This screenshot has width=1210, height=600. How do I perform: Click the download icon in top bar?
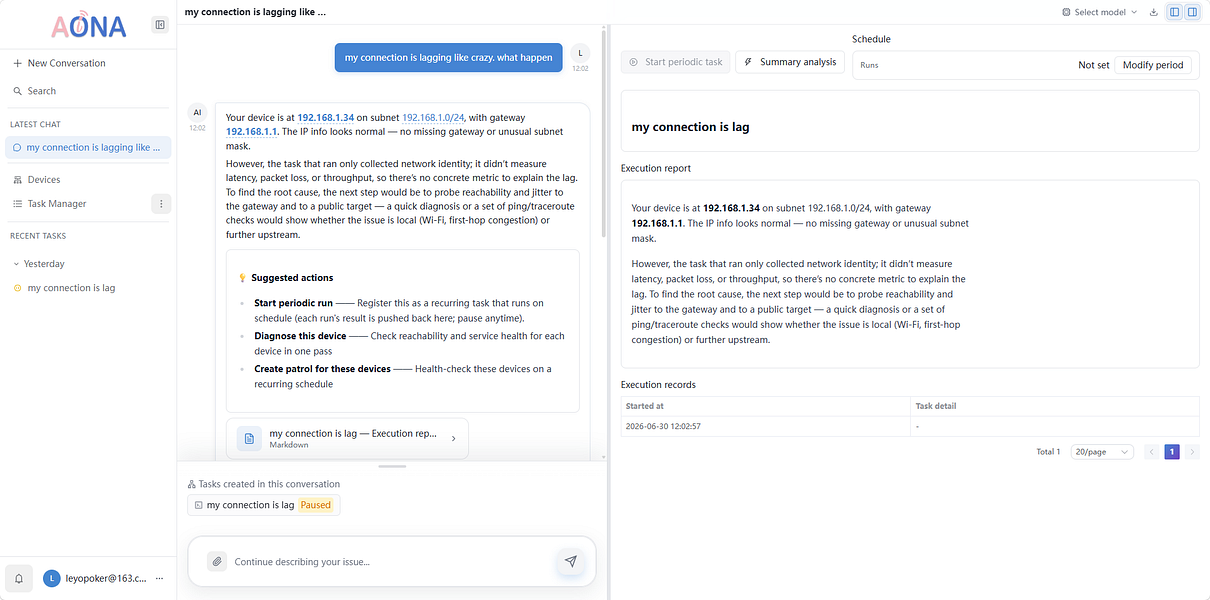coord(1154,12)
